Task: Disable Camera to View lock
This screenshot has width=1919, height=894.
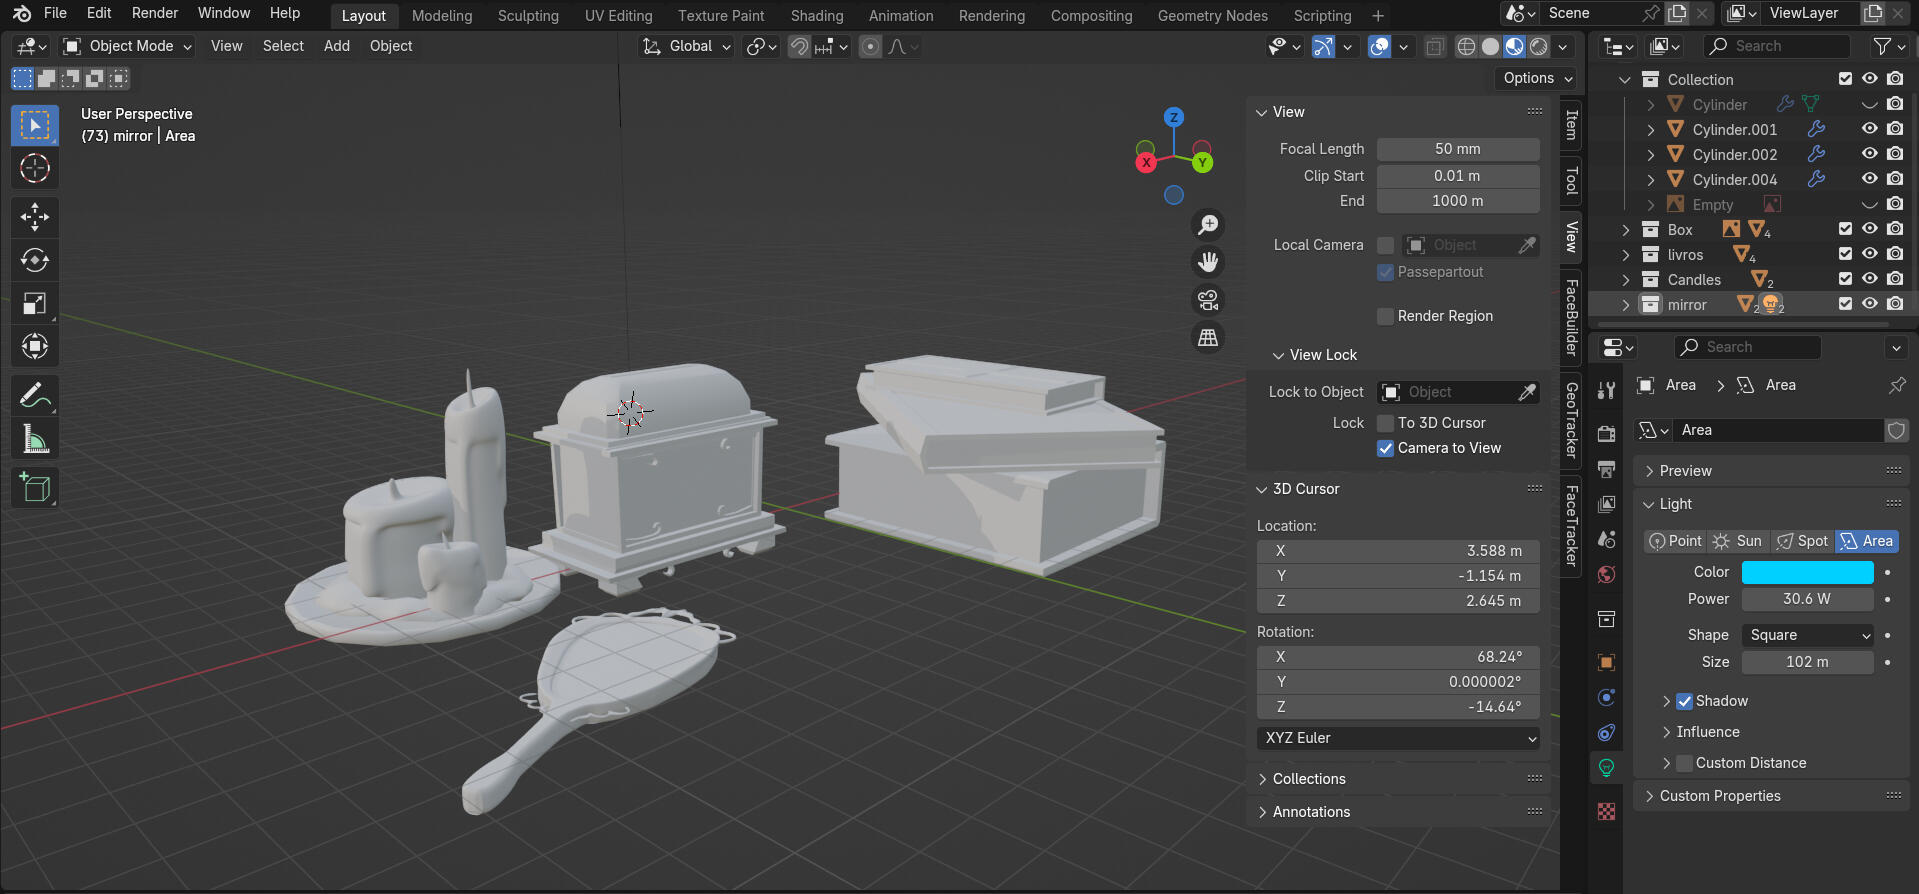Action: tap(1385, 448)
